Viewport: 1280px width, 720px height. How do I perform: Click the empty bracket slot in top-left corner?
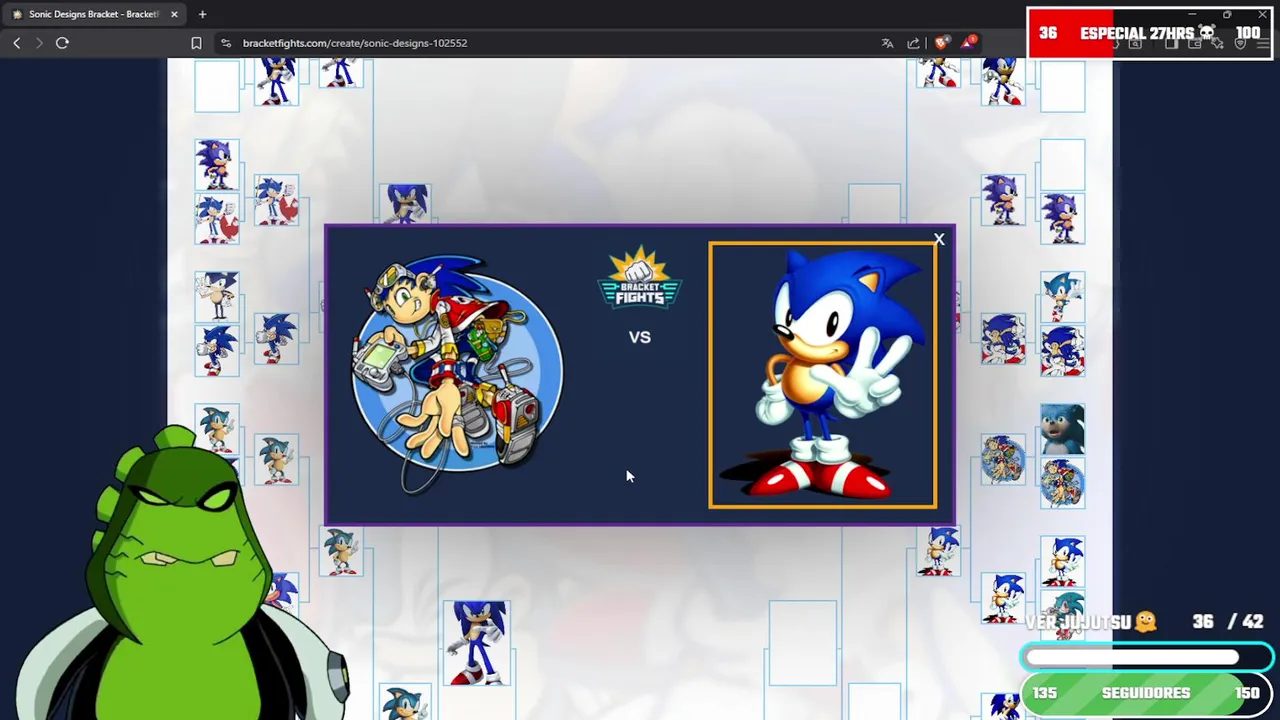(217, 84)
